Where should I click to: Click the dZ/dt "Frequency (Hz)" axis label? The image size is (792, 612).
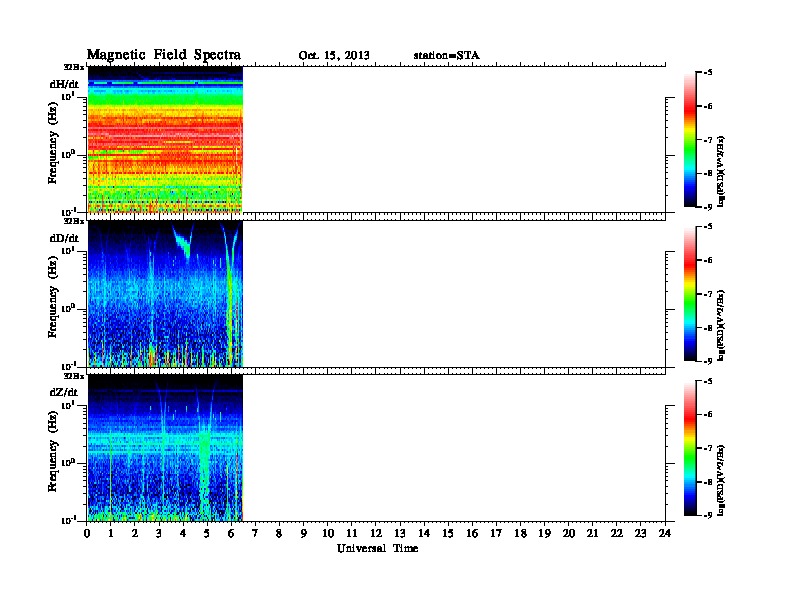[53, 451]
